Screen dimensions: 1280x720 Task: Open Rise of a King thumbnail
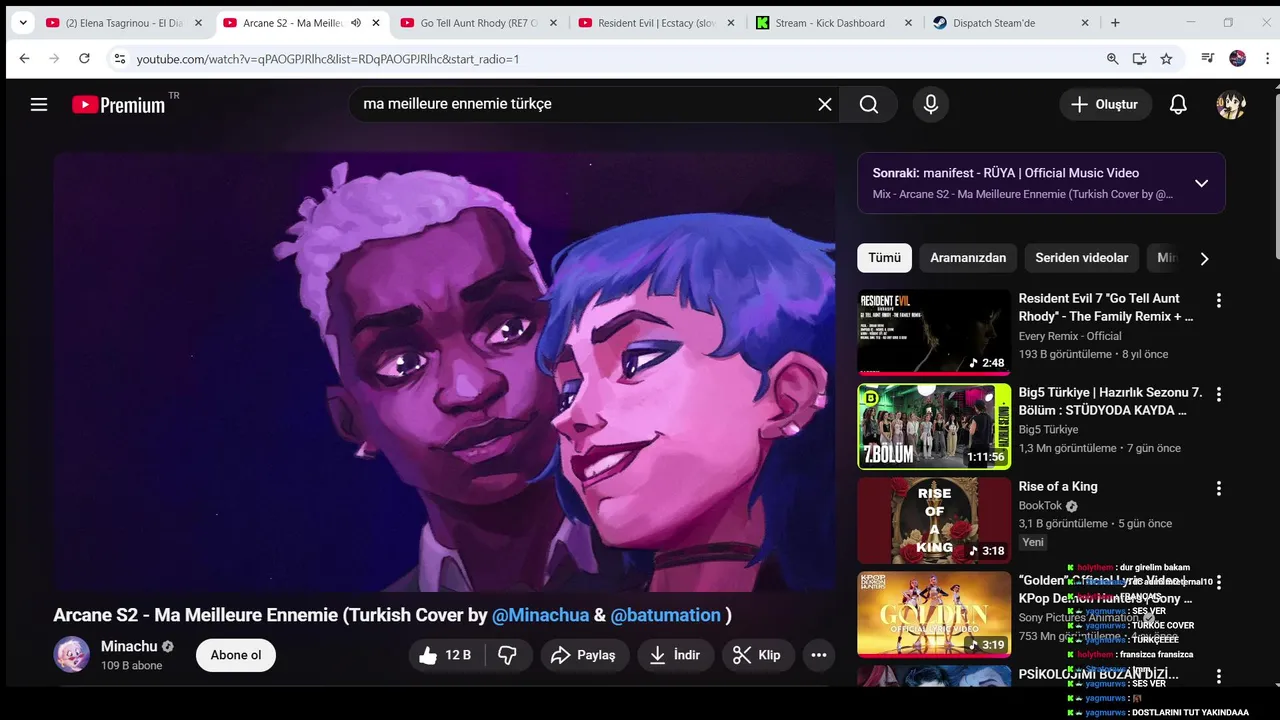click(x=934, y=520)
